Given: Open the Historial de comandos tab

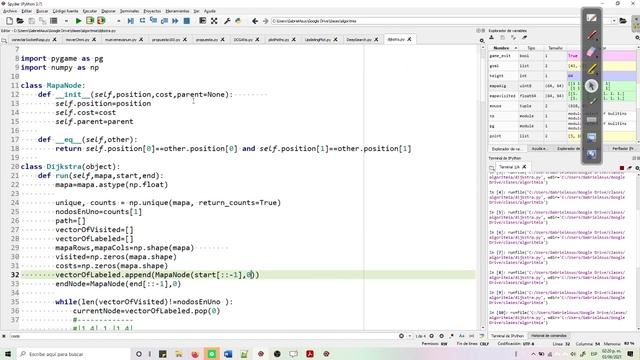Looking at the screenshot, I should pos(549,336).
